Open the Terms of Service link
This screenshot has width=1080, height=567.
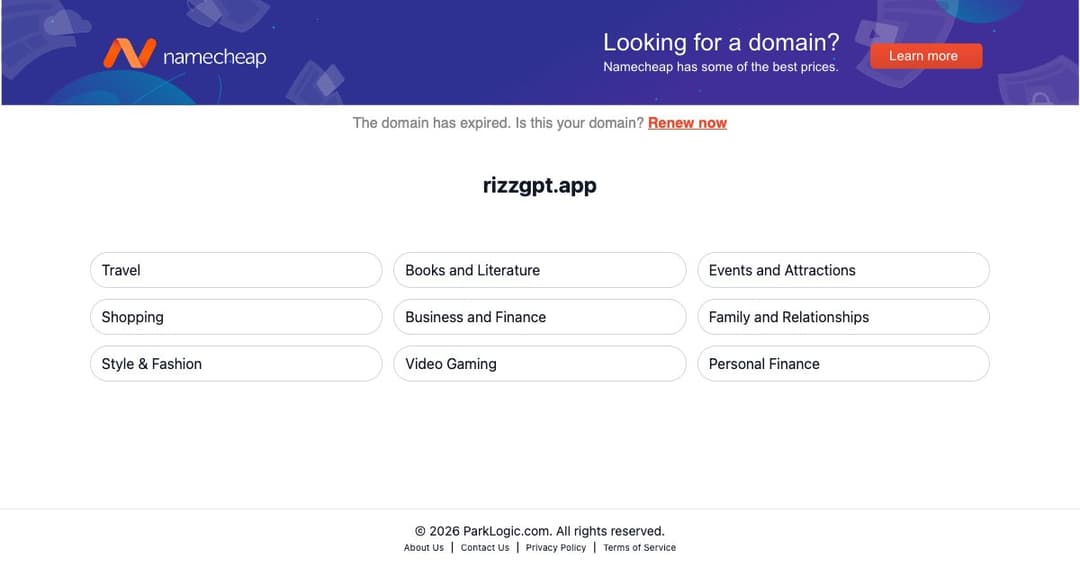pos(639,548)
